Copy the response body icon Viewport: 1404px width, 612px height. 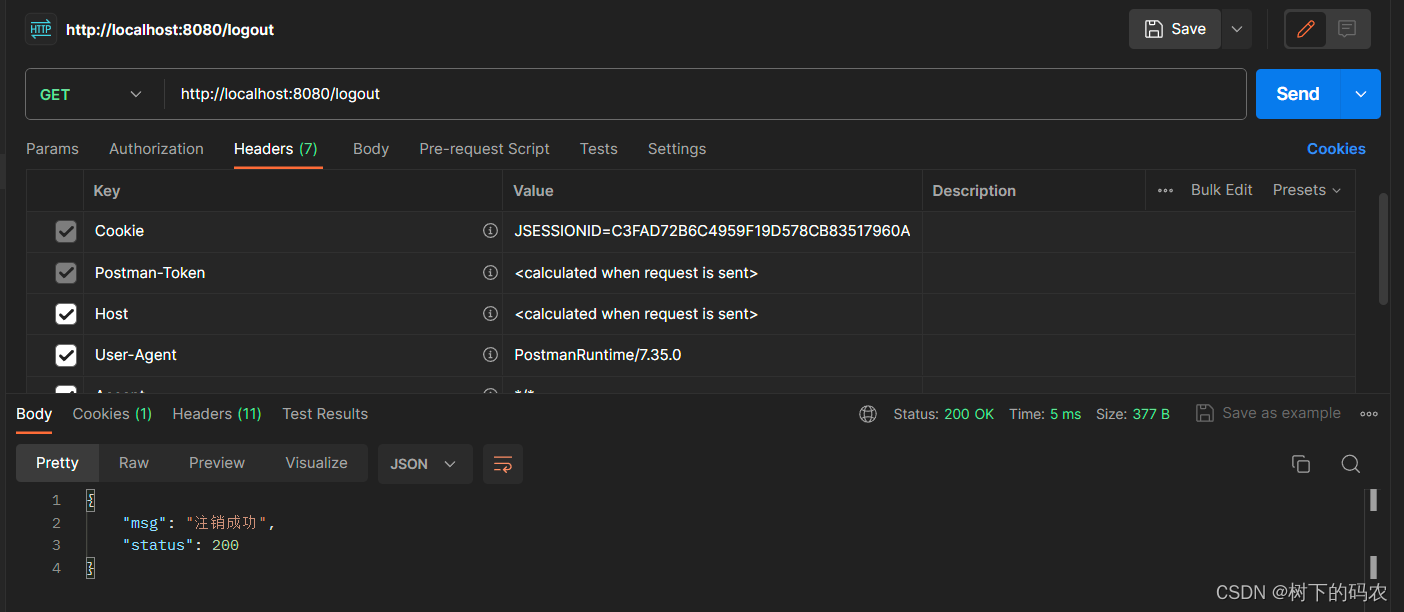(x=1301, y=464)
